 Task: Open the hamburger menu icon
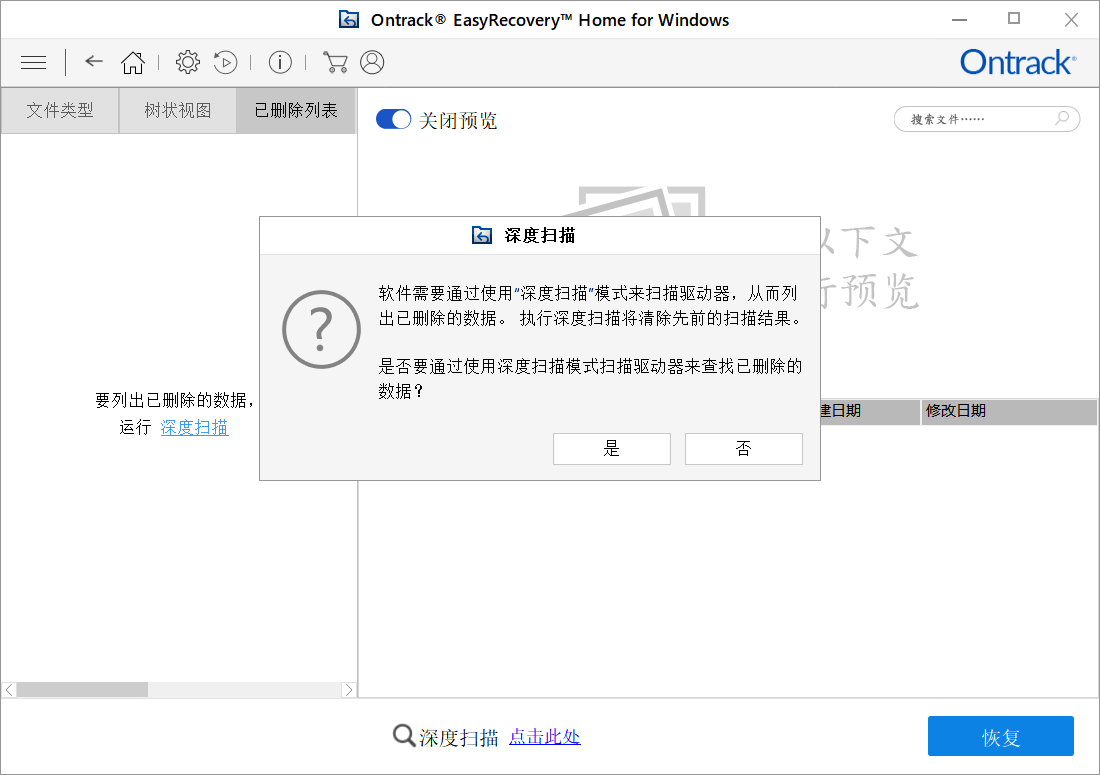34,62
